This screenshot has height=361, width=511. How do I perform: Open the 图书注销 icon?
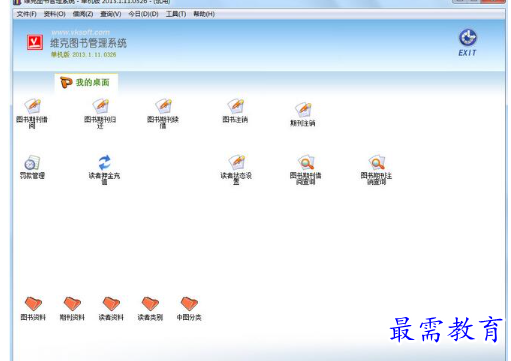click(x=235, y=111)
